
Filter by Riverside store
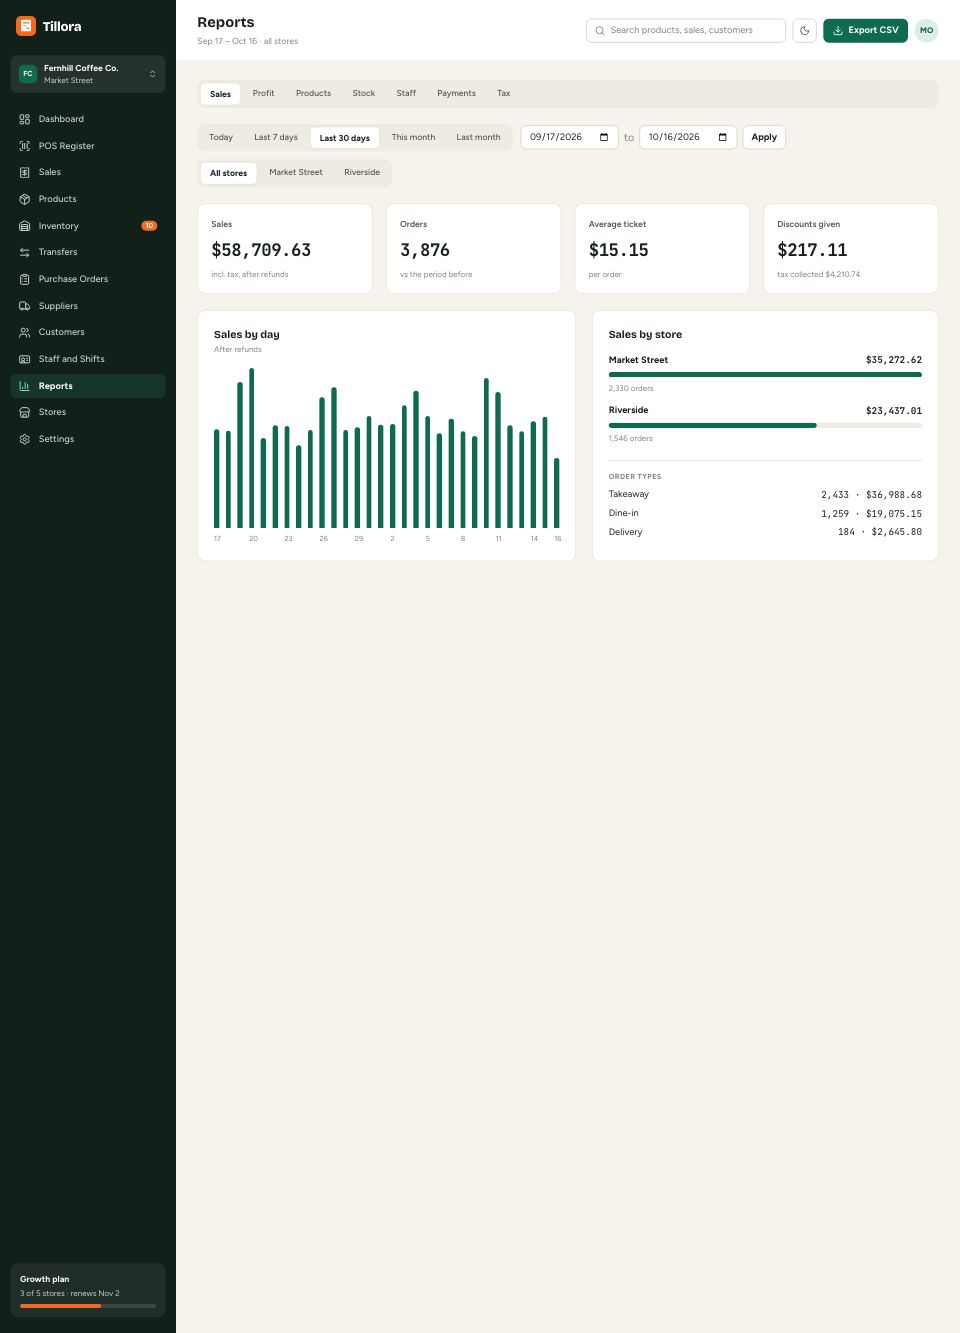[362, 172]
